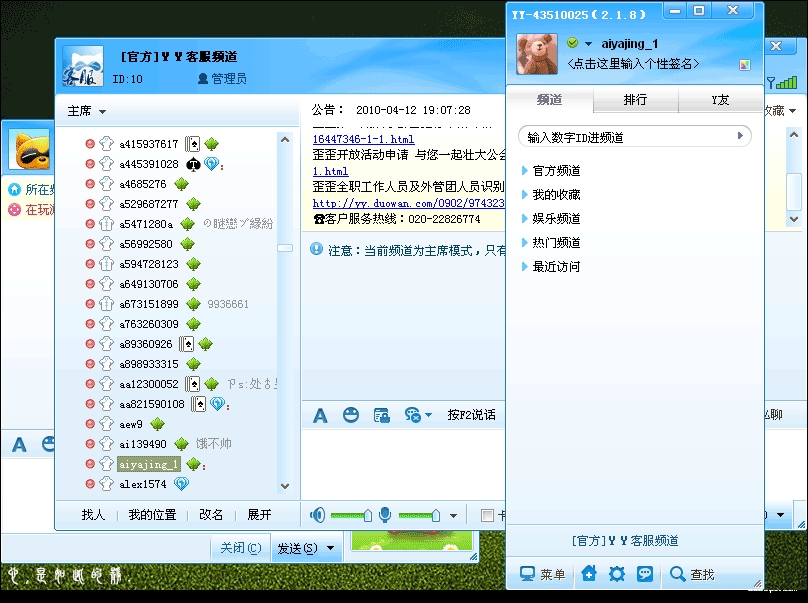Toggle the microphone on or off
Image resolution: width=808 pixels, height=603 pixels.
385,515
